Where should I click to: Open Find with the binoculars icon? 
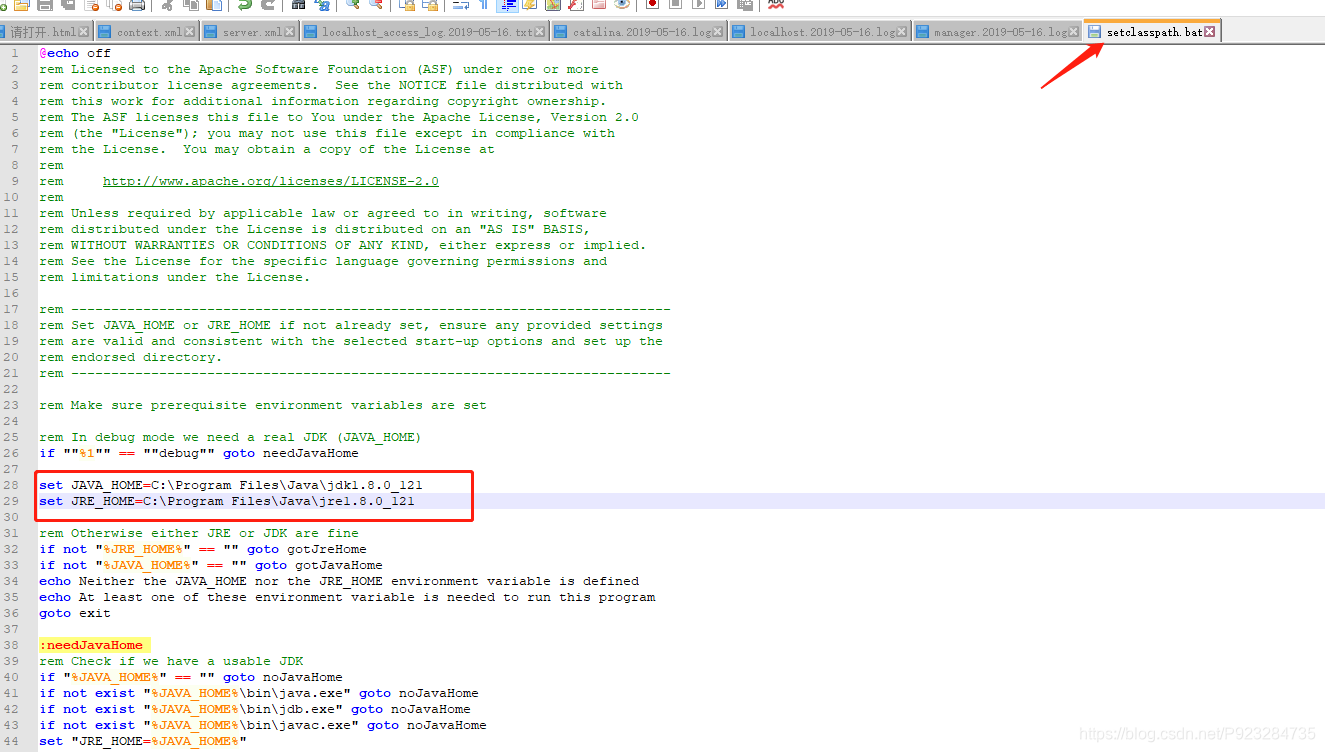298,5
